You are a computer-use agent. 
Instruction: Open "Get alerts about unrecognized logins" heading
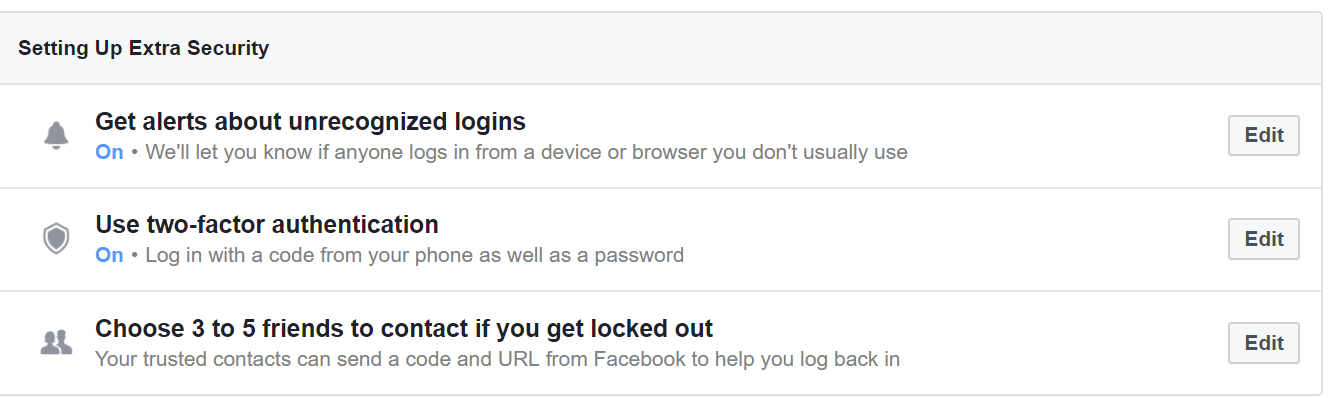[310, 122]
